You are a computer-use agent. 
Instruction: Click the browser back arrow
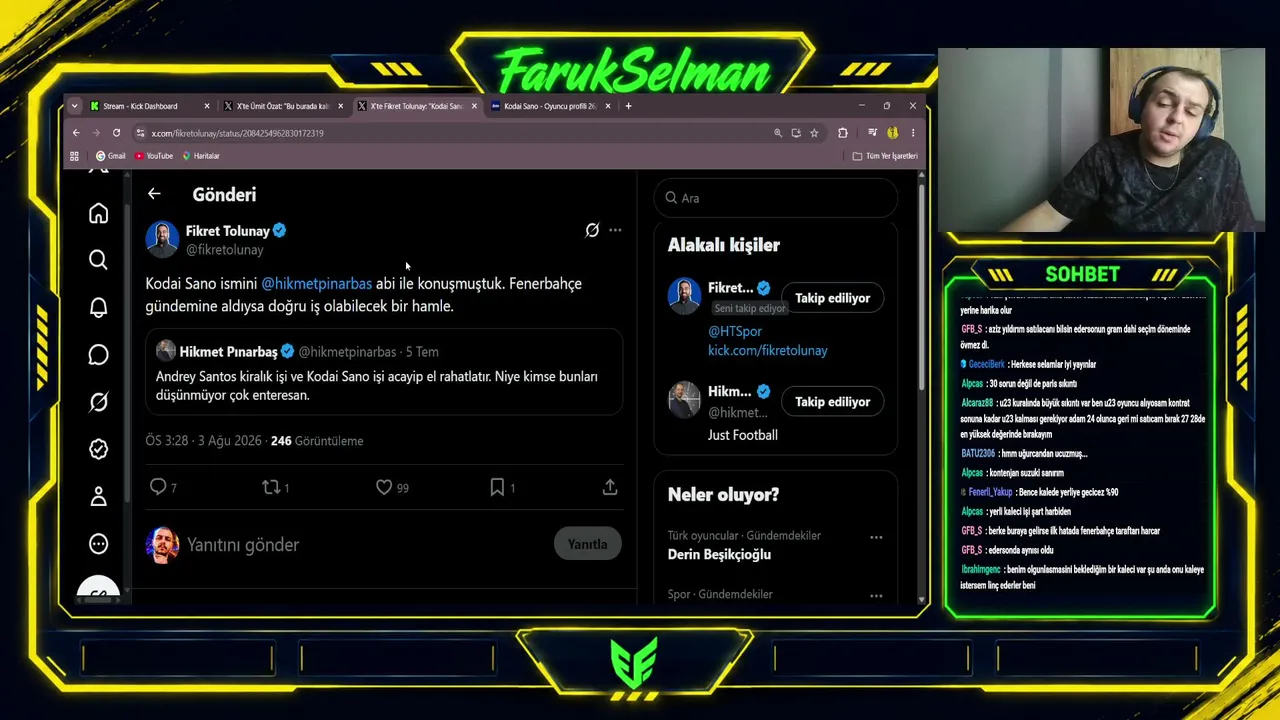tap(76, 132)
